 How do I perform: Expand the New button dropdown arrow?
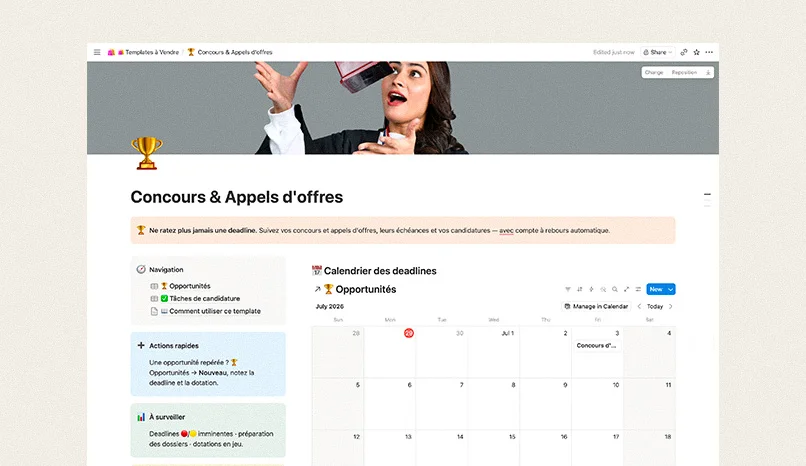click(670, 289)
